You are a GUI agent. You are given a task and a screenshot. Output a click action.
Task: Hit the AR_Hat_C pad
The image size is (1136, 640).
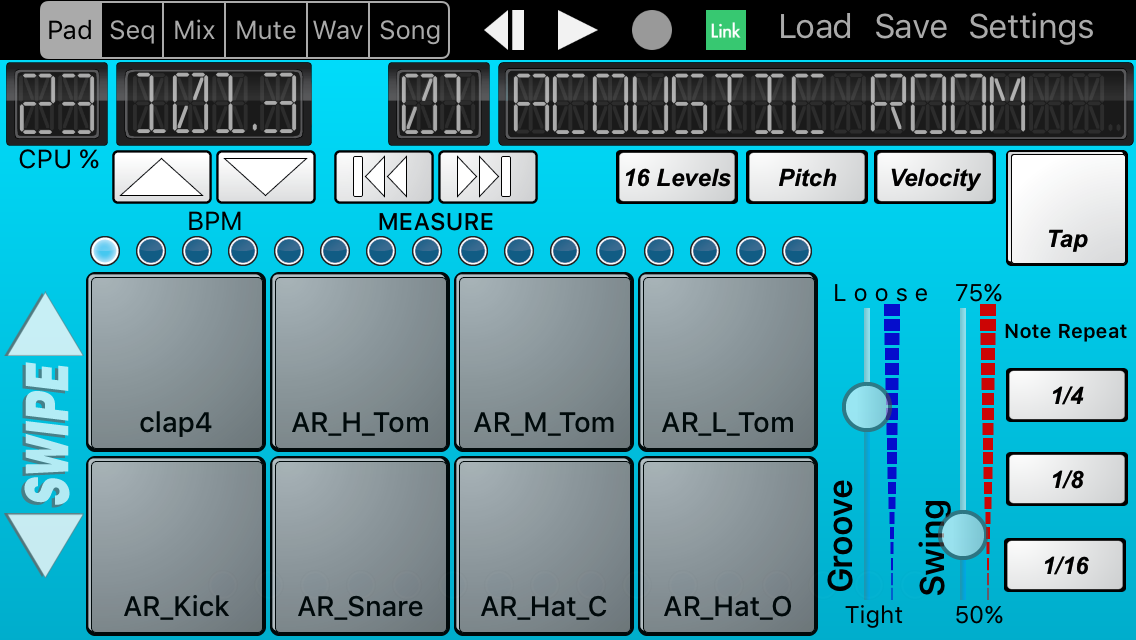tap(544, 546)
